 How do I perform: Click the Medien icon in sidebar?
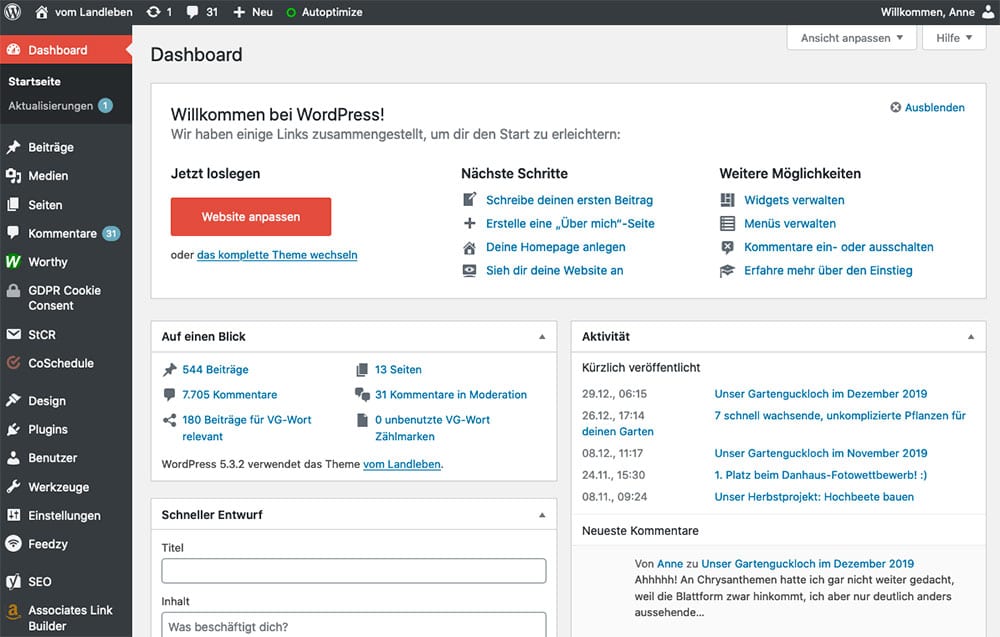[13, 176]
